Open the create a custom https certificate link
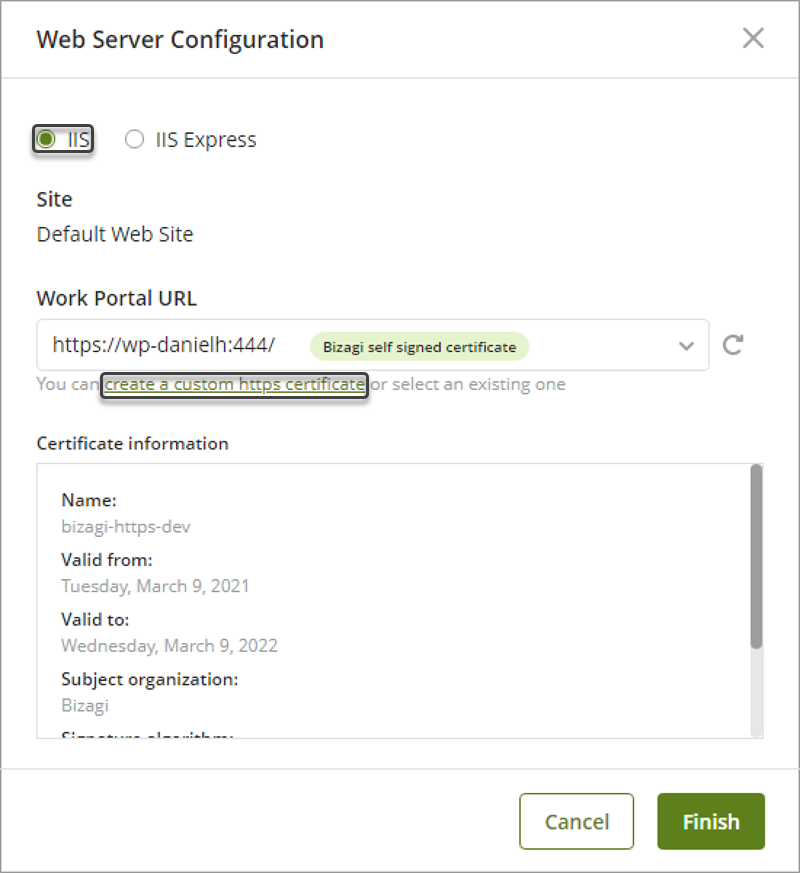This screenshot has width=800, height=873. 234,384
